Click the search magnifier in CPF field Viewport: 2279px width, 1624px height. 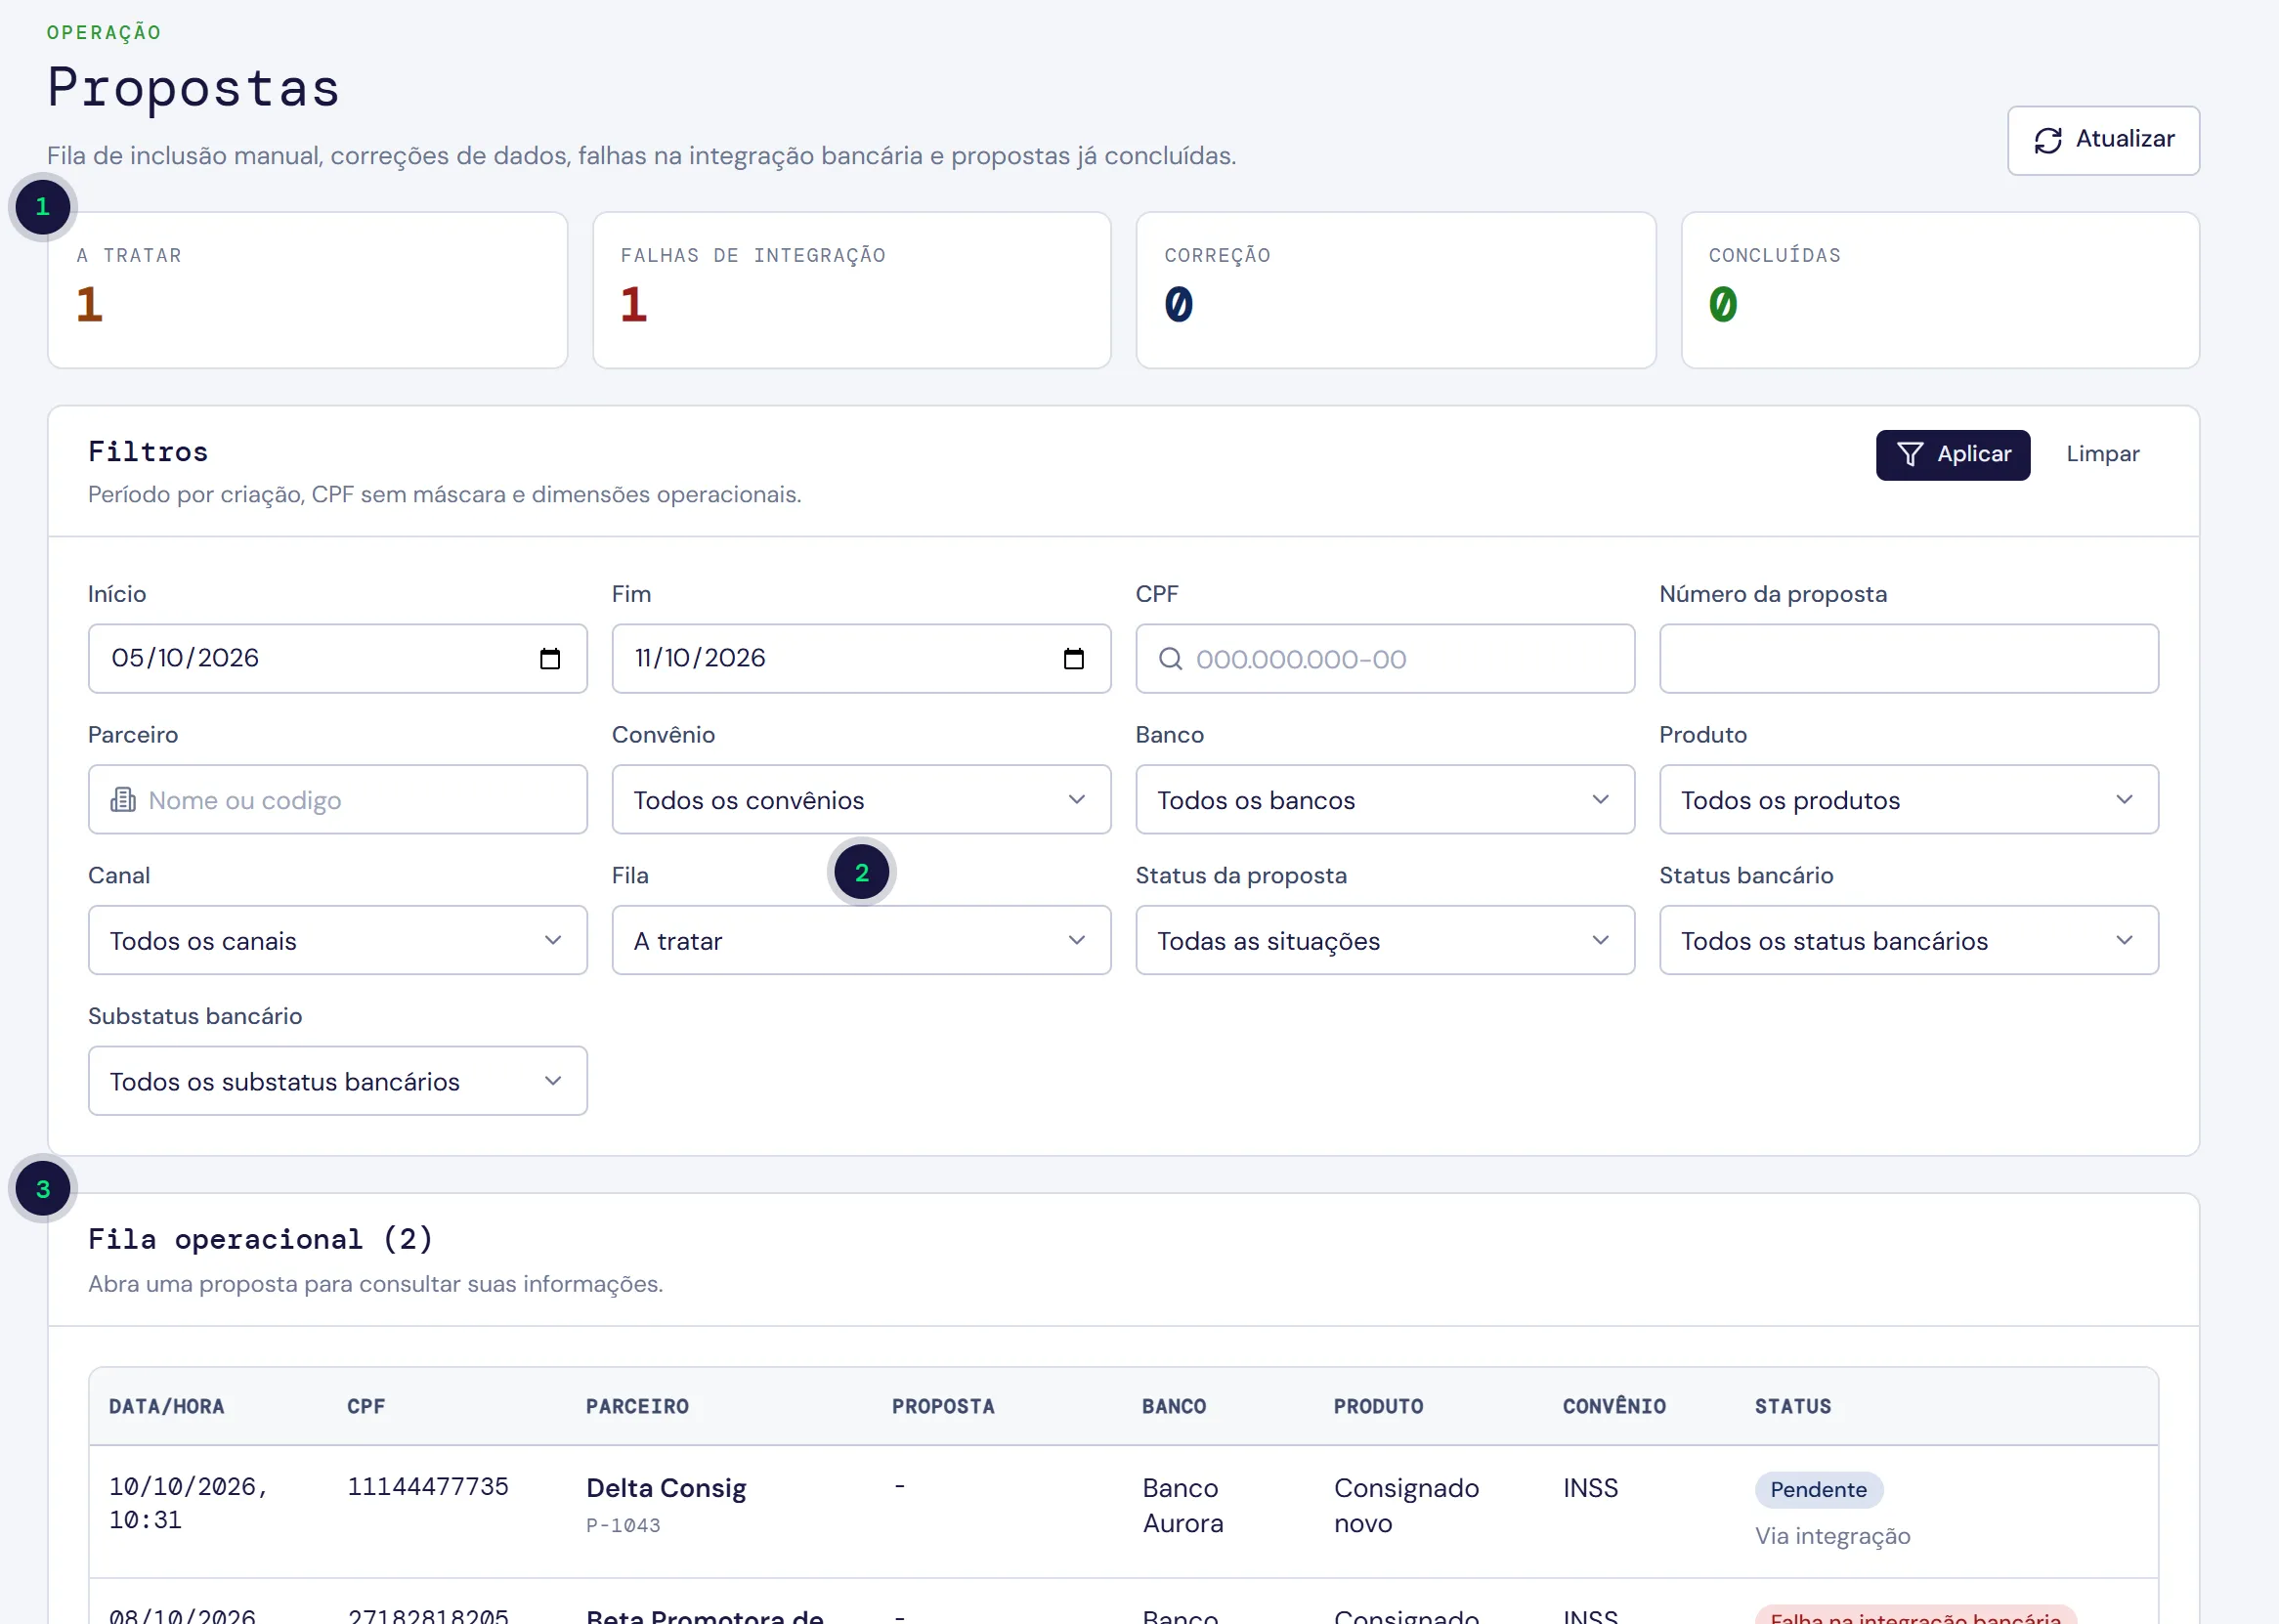(x=1170, y=659)
